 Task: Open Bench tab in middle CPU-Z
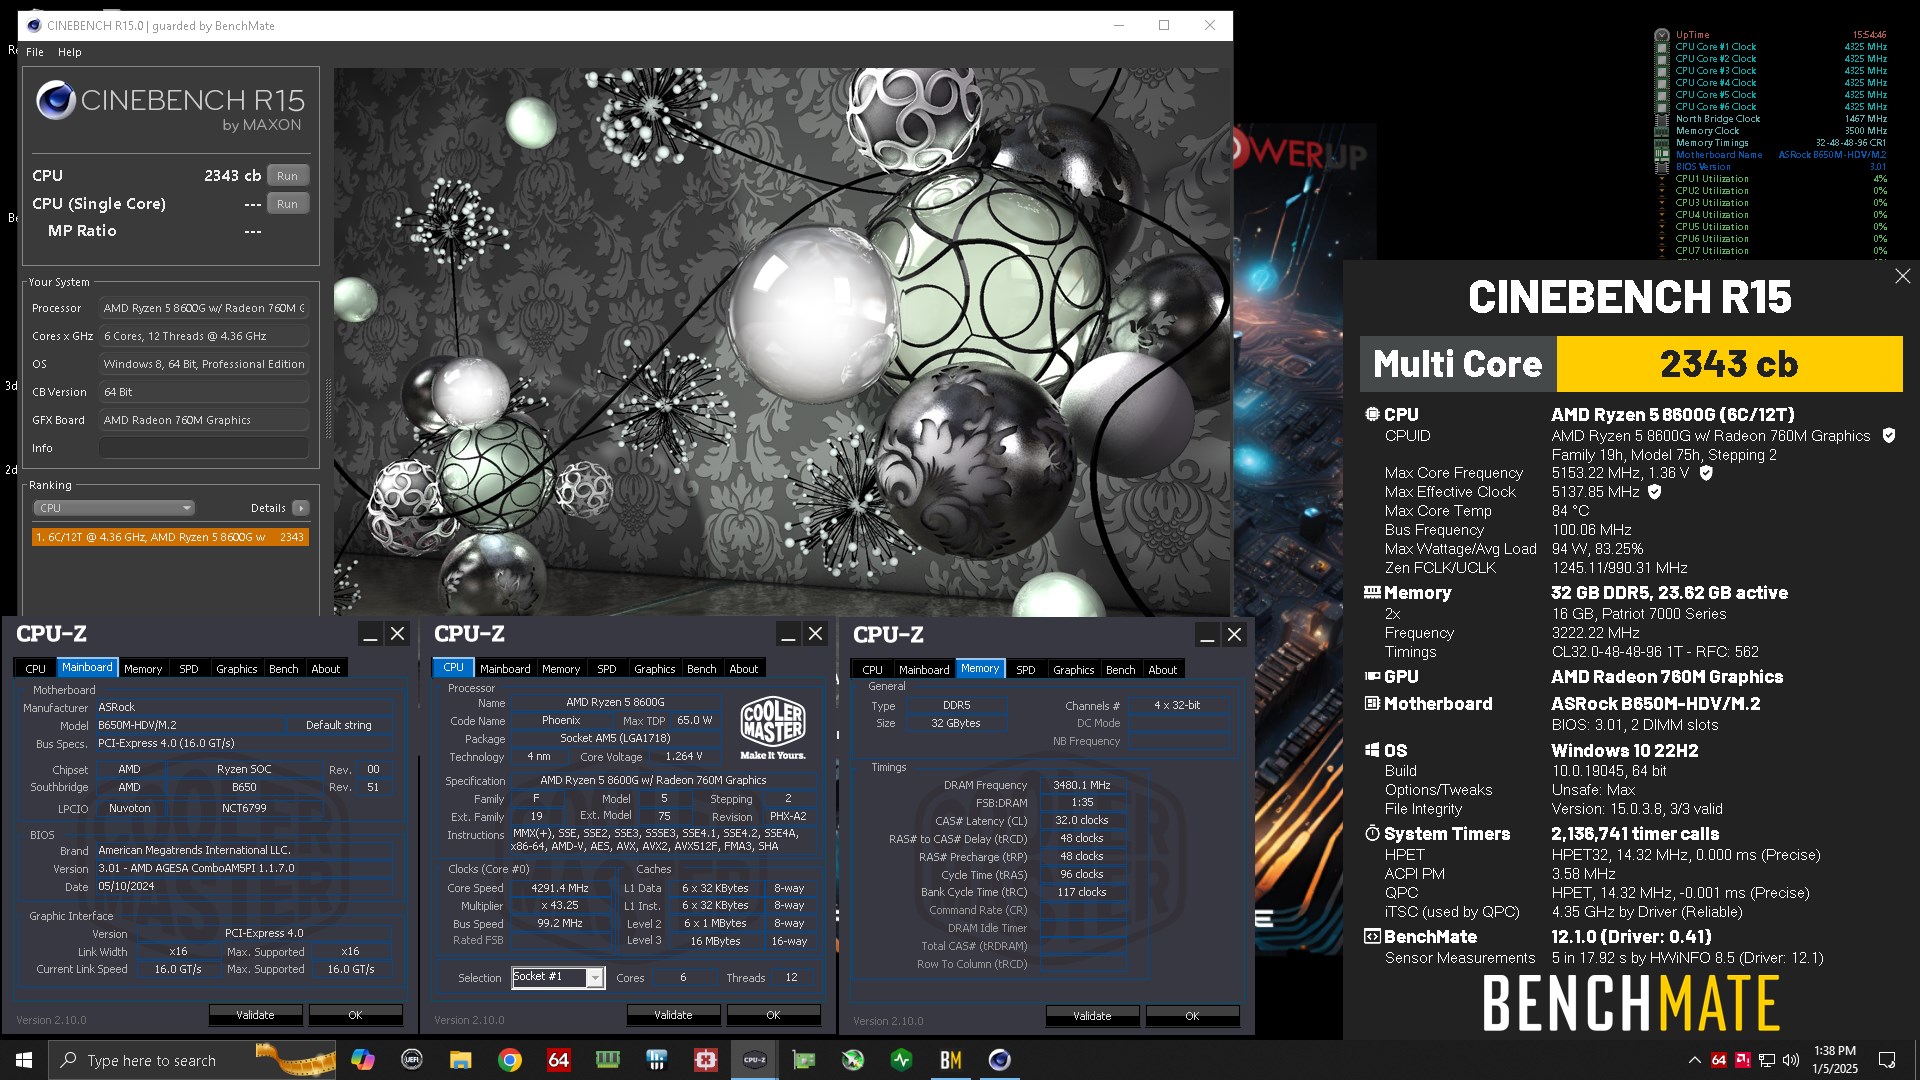(x=702, y=669)
